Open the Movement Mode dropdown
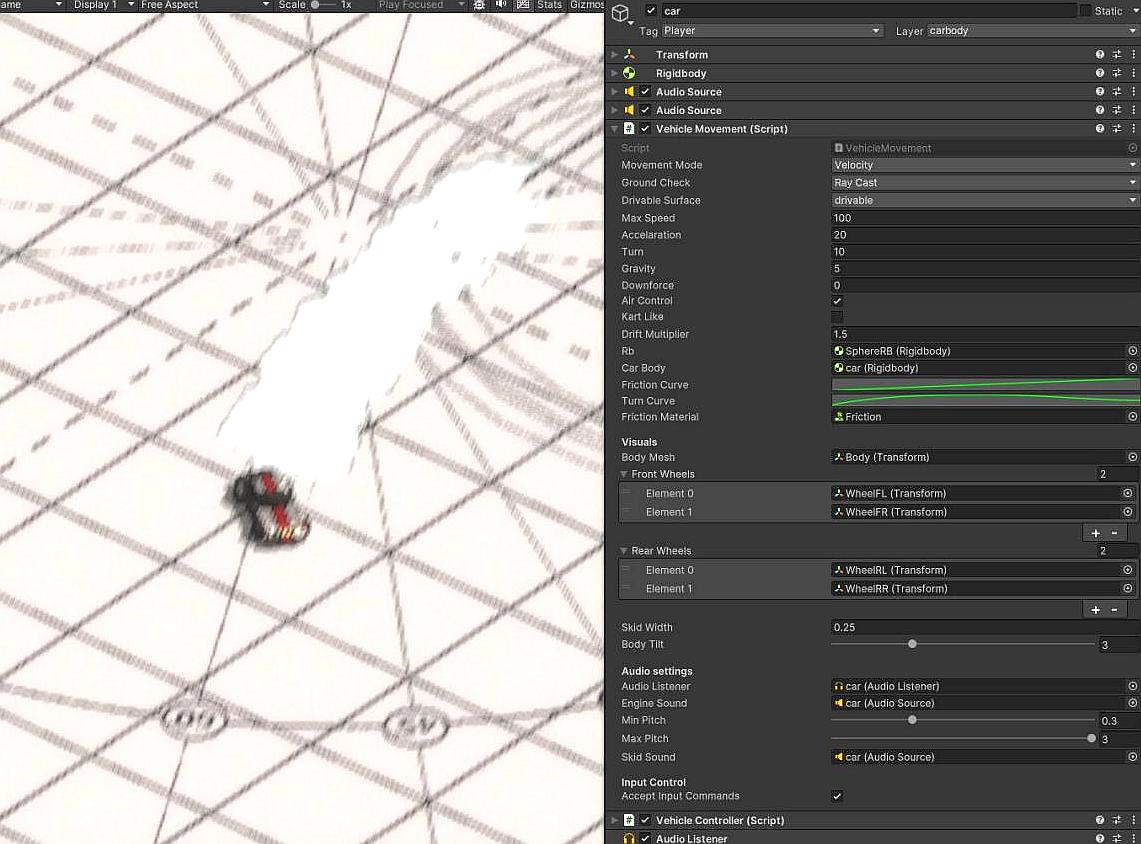 tap(984, 165)
